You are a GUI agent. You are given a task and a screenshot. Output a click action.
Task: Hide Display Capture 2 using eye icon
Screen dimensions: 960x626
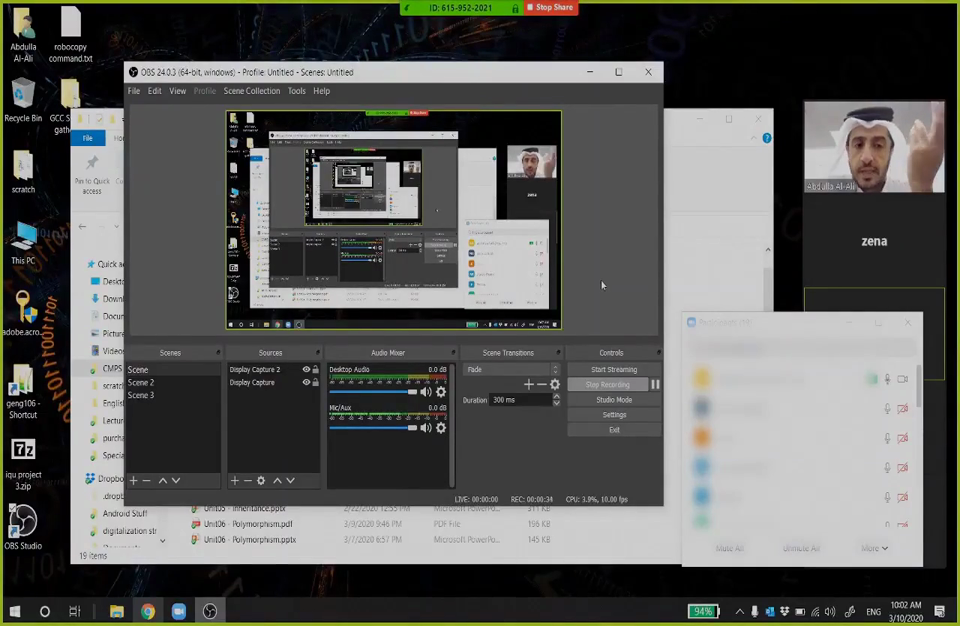tap(306, 370)
